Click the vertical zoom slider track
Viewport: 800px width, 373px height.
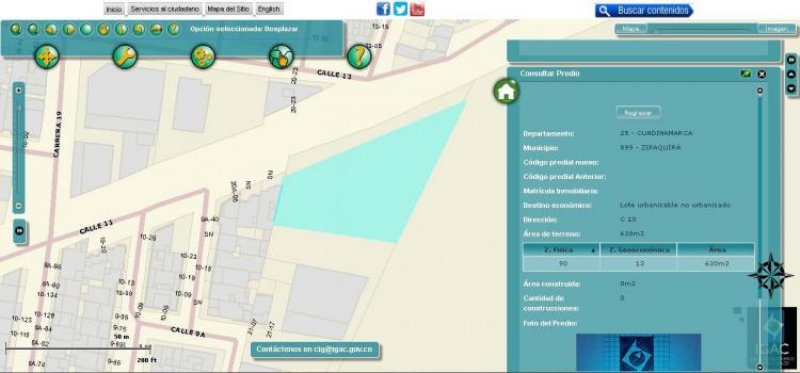19,148
